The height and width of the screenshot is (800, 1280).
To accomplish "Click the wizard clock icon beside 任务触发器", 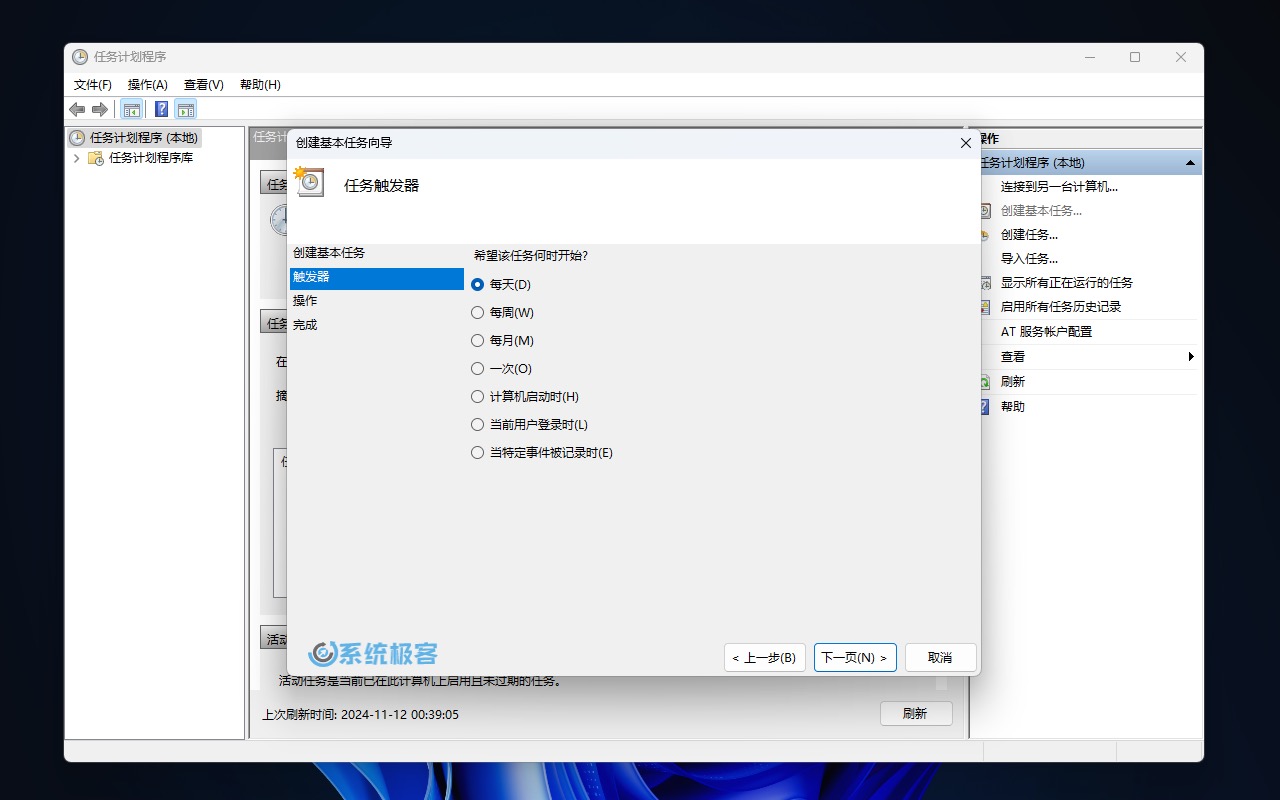I will click(x=310, y=182).
